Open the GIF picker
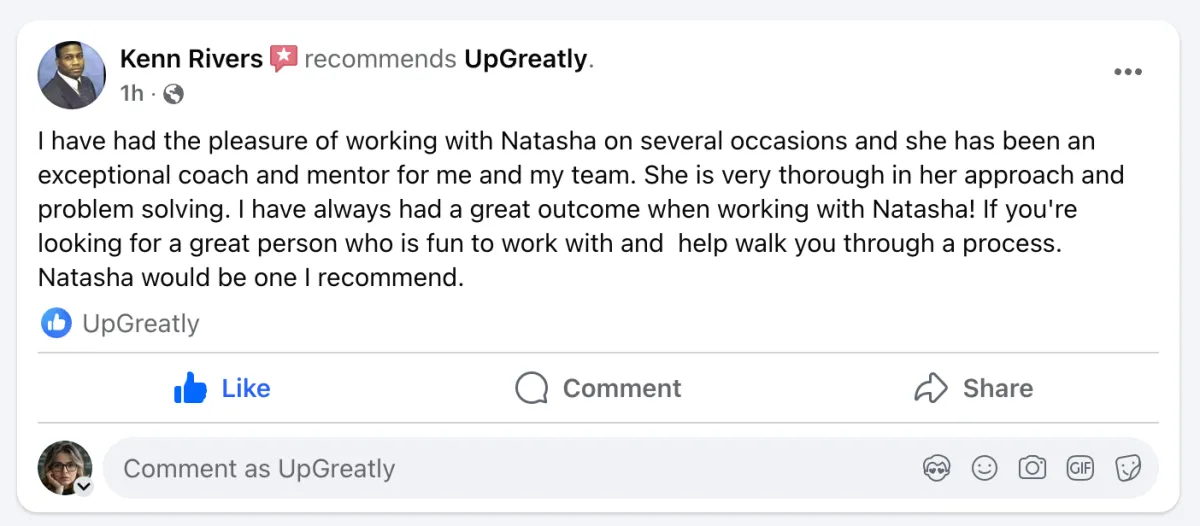This screenshot has width=1200, height=526. click(1080, 467)
